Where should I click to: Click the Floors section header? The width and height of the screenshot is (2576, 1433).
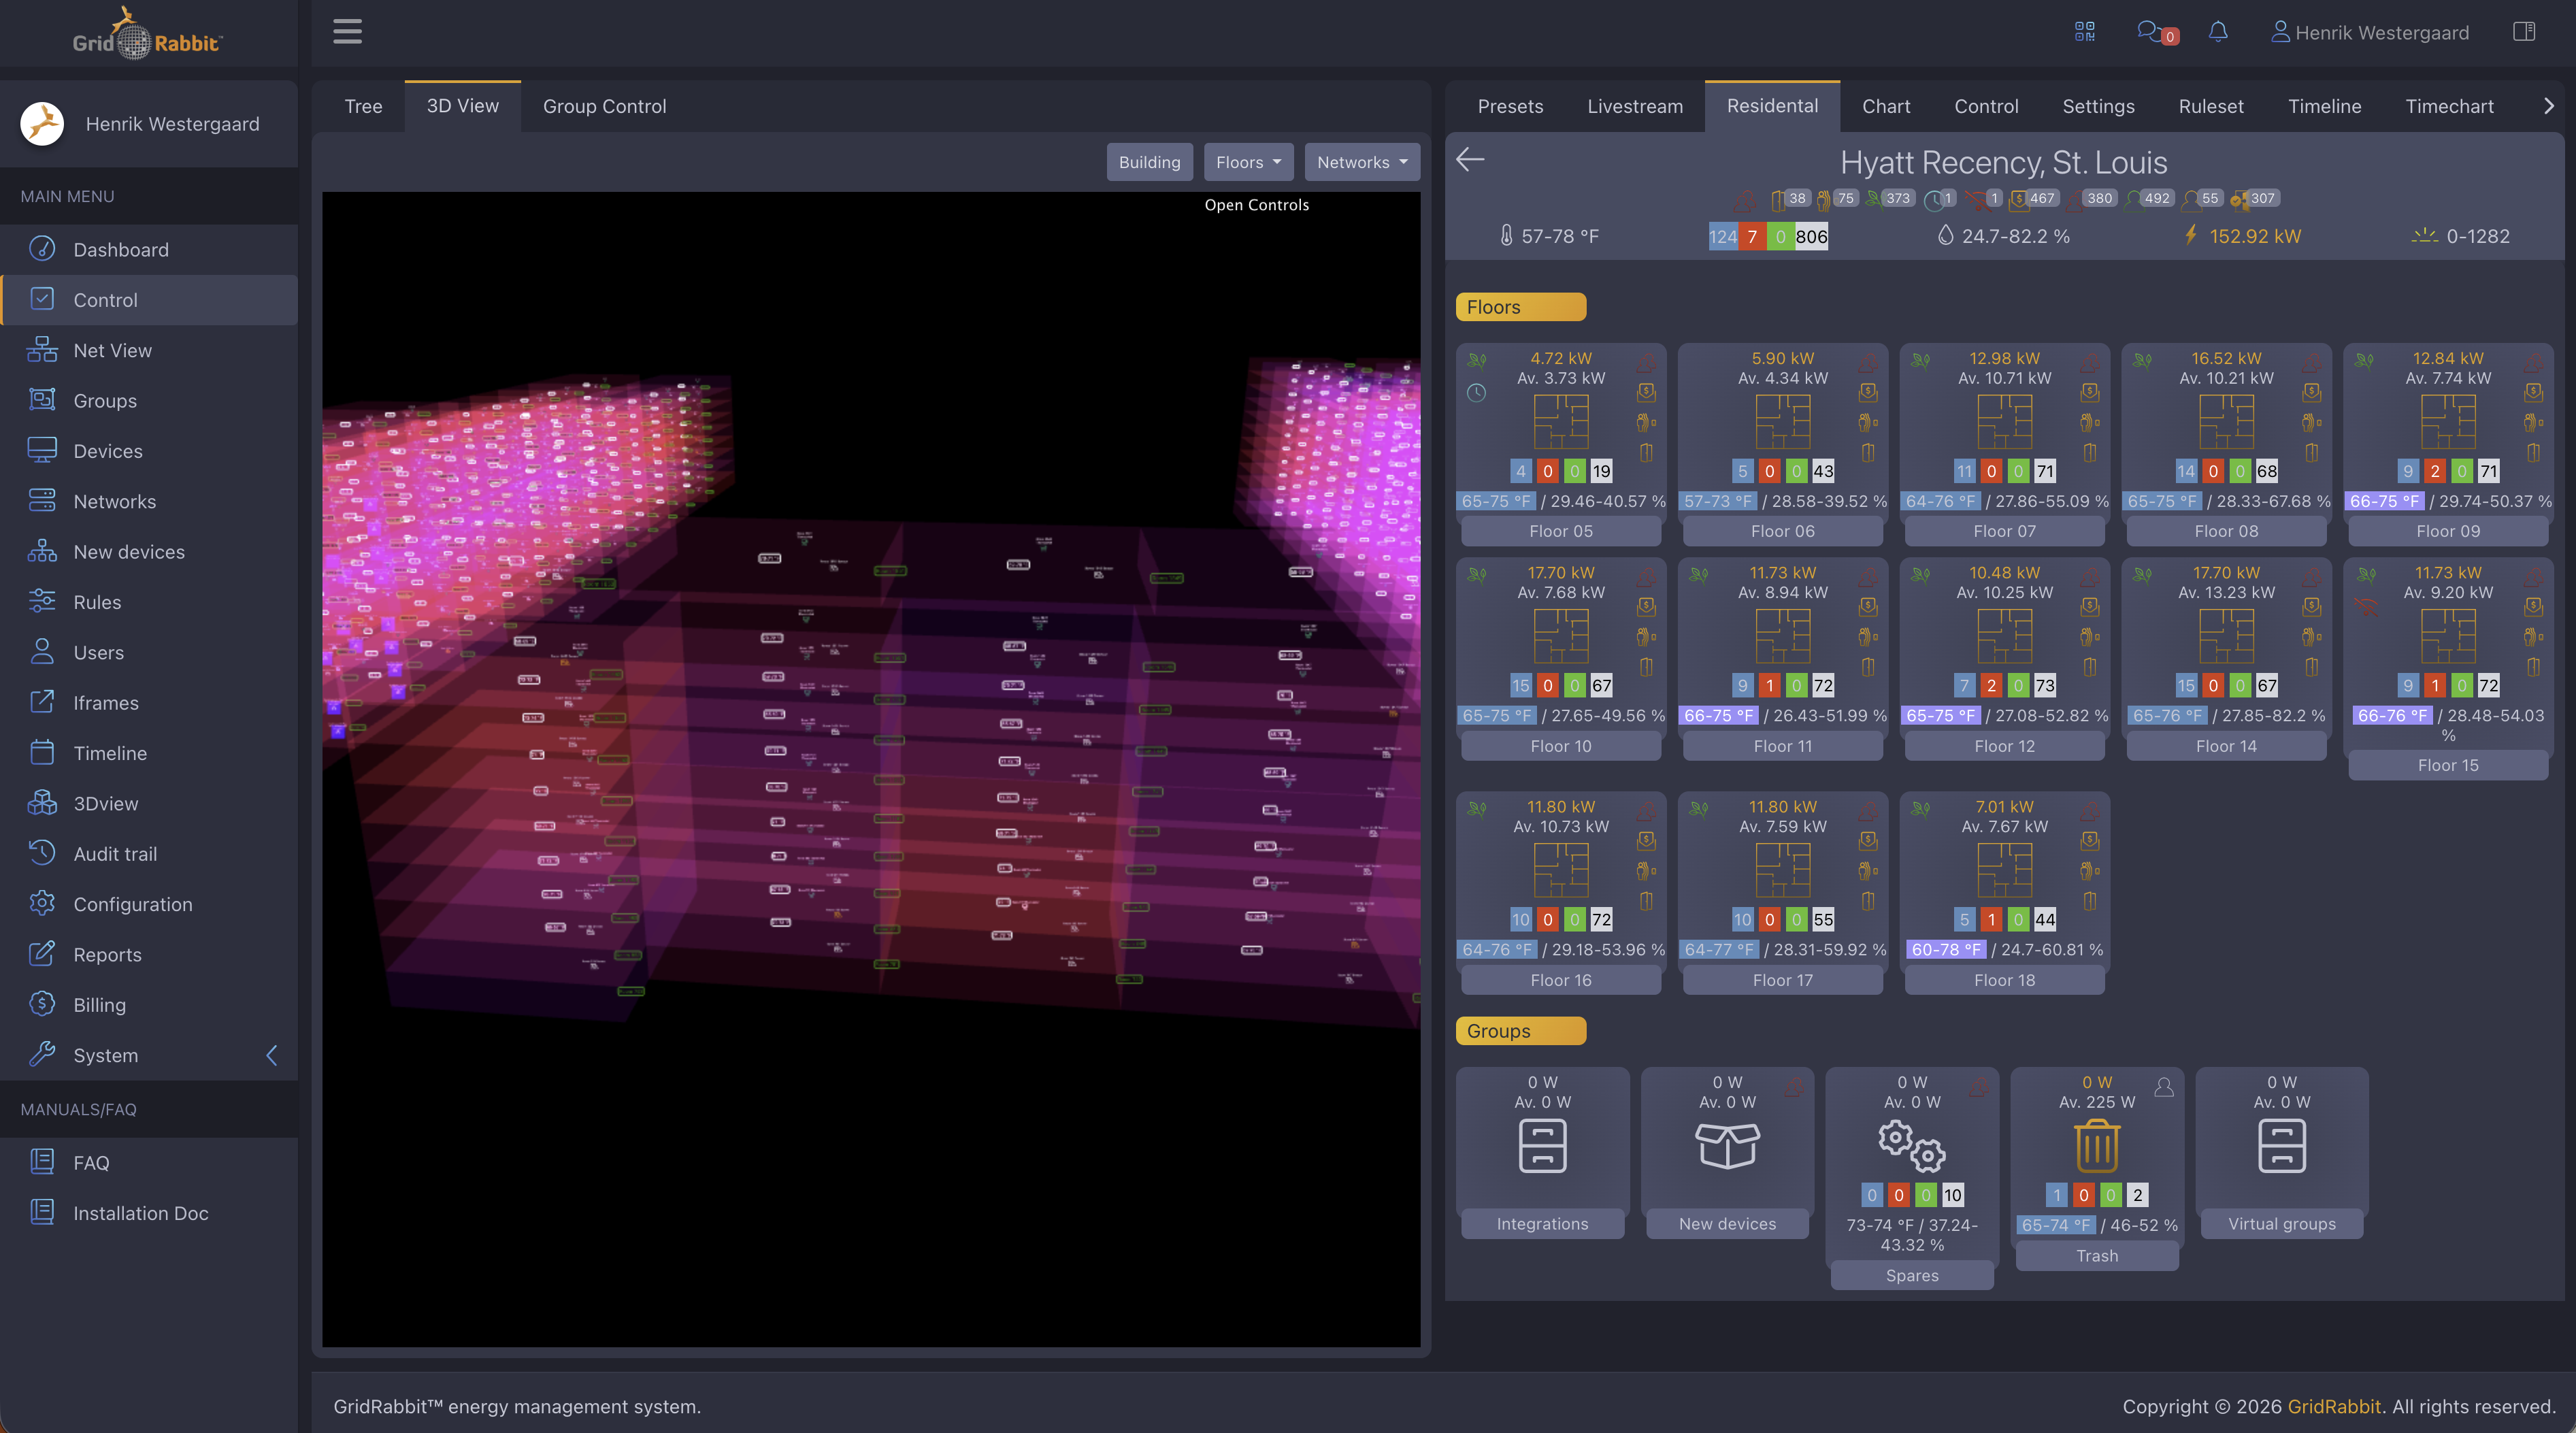pyautogui.click(x=1520, y=307)
